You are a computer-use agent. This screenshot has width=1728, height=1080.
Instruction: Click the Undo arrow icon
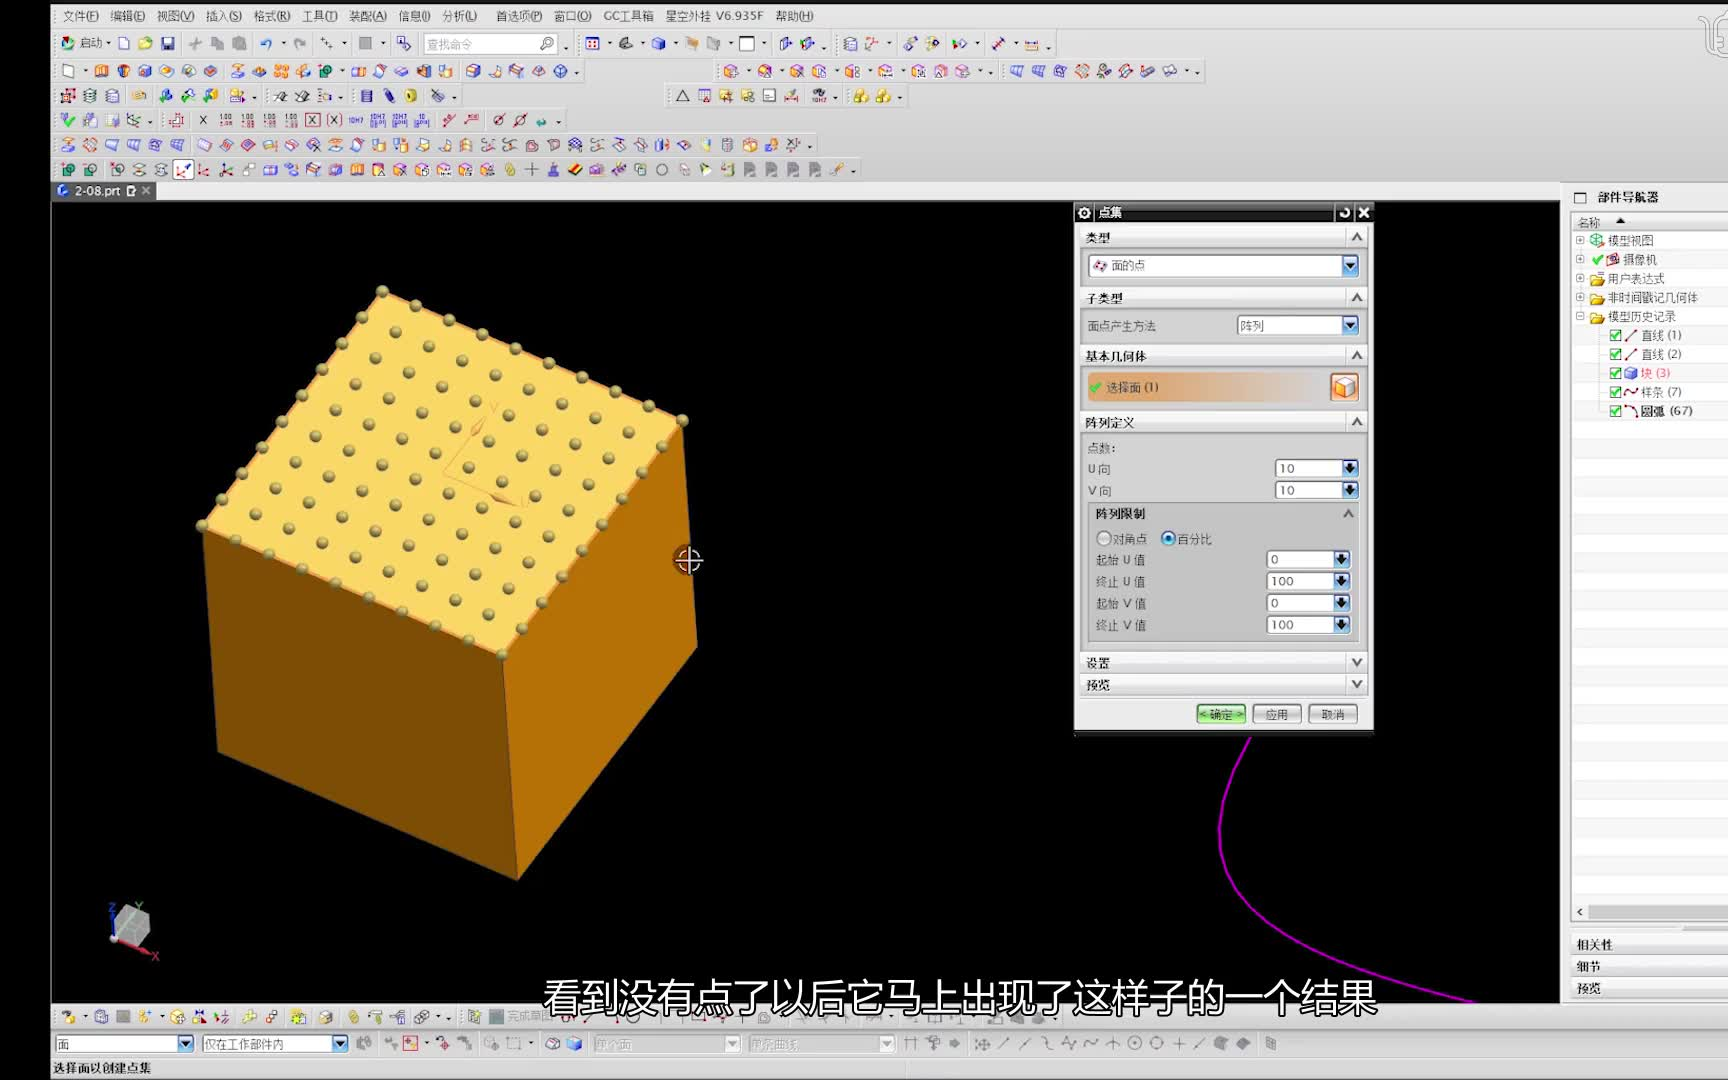[x=266, y=43]
